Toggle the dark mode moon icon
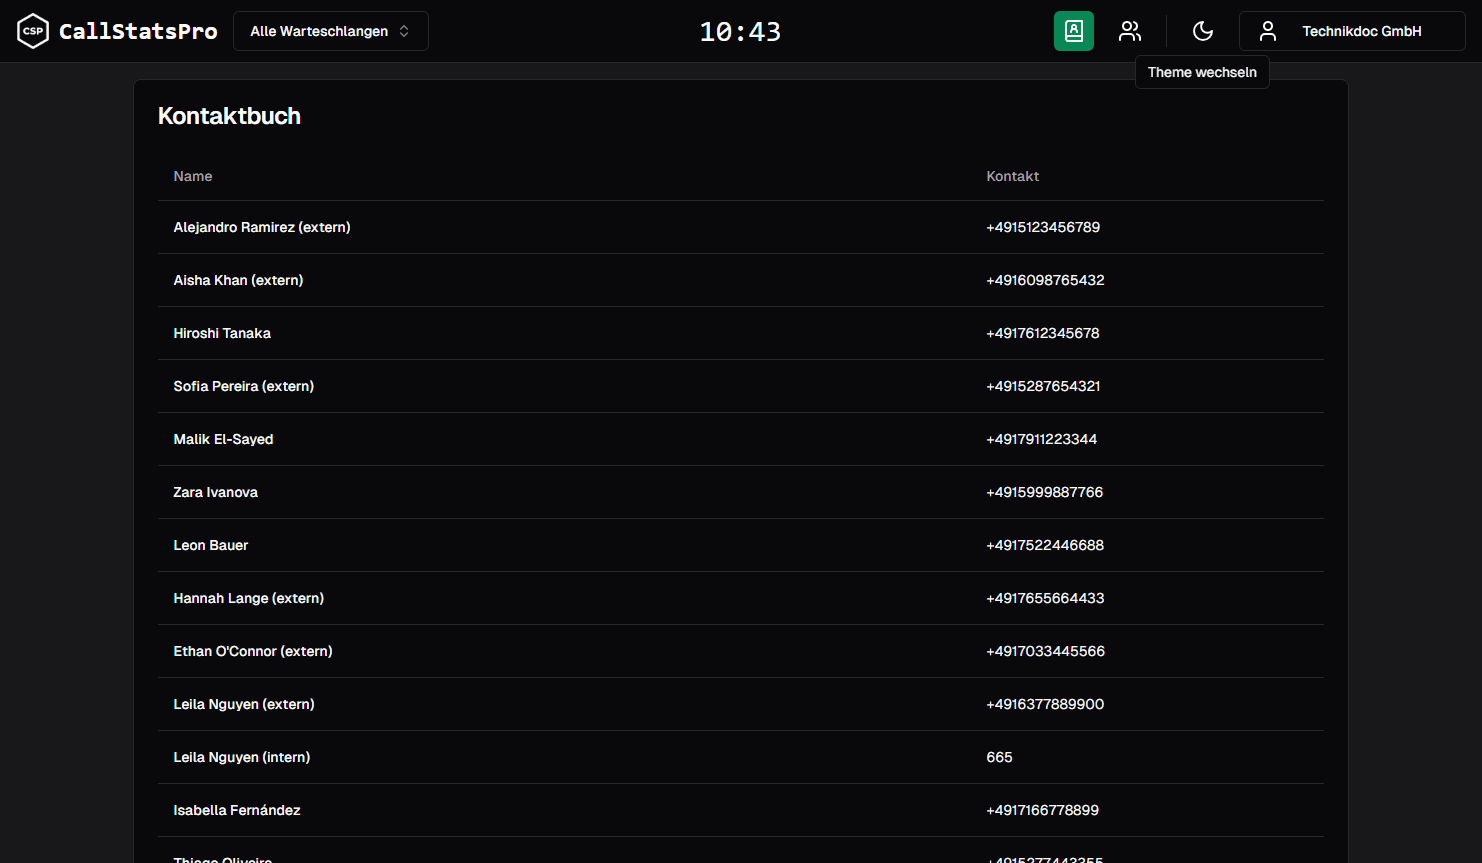1482x863 pixels. 1202,31
